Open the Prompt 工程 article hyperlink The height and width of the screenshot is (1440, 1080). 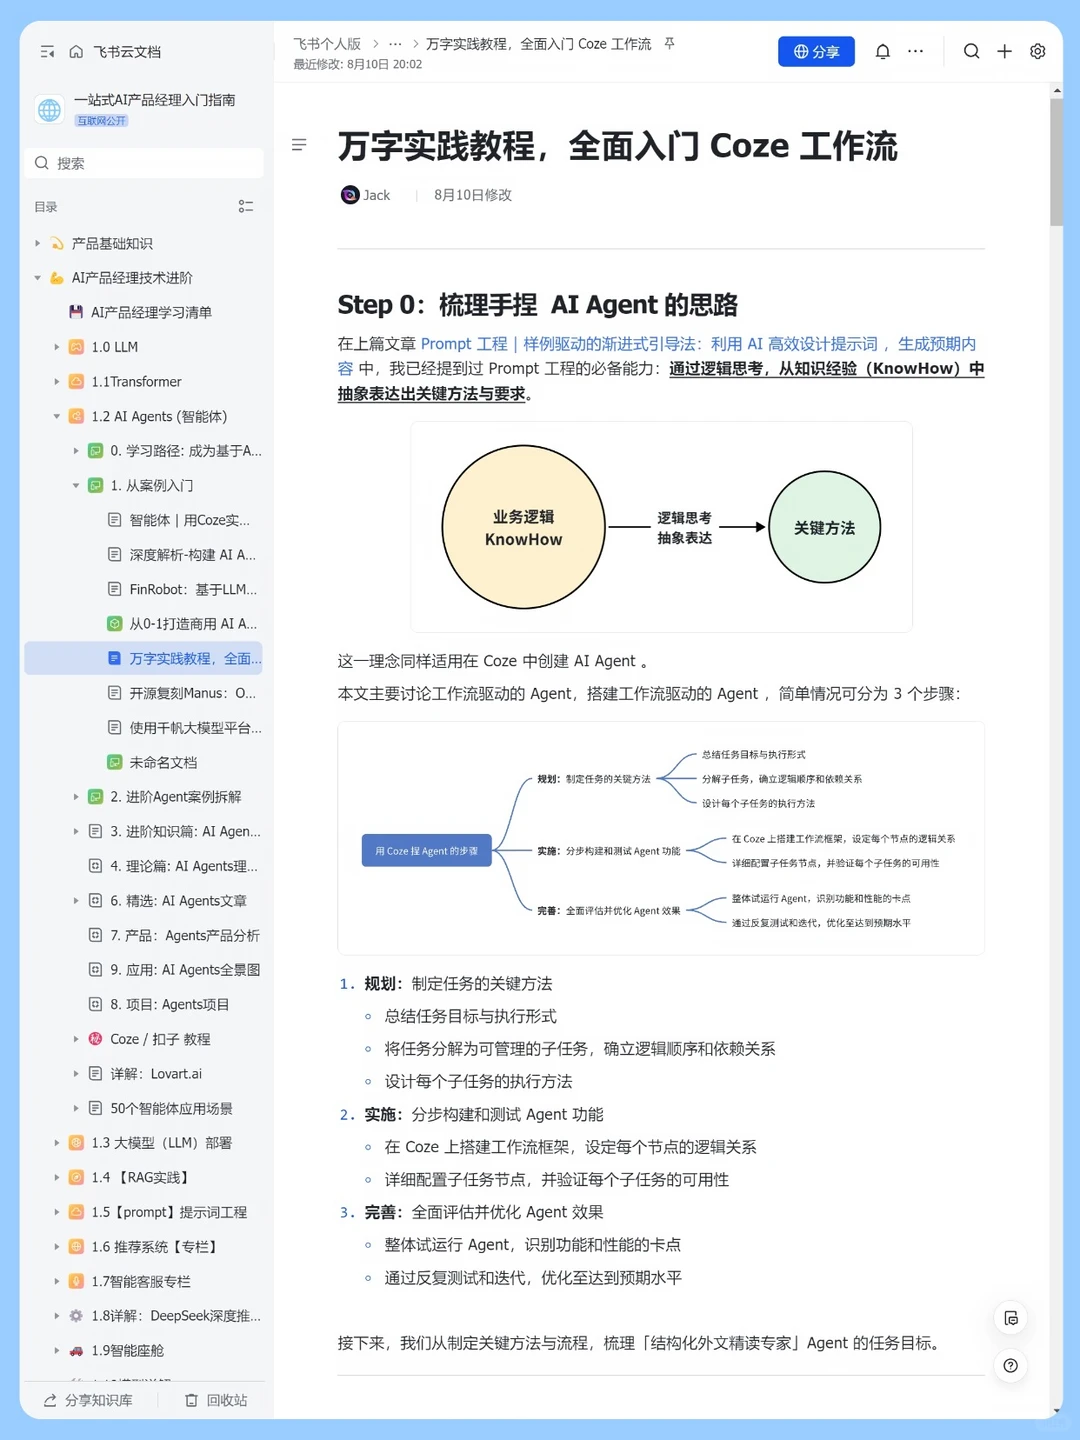(x=464, y=344)
